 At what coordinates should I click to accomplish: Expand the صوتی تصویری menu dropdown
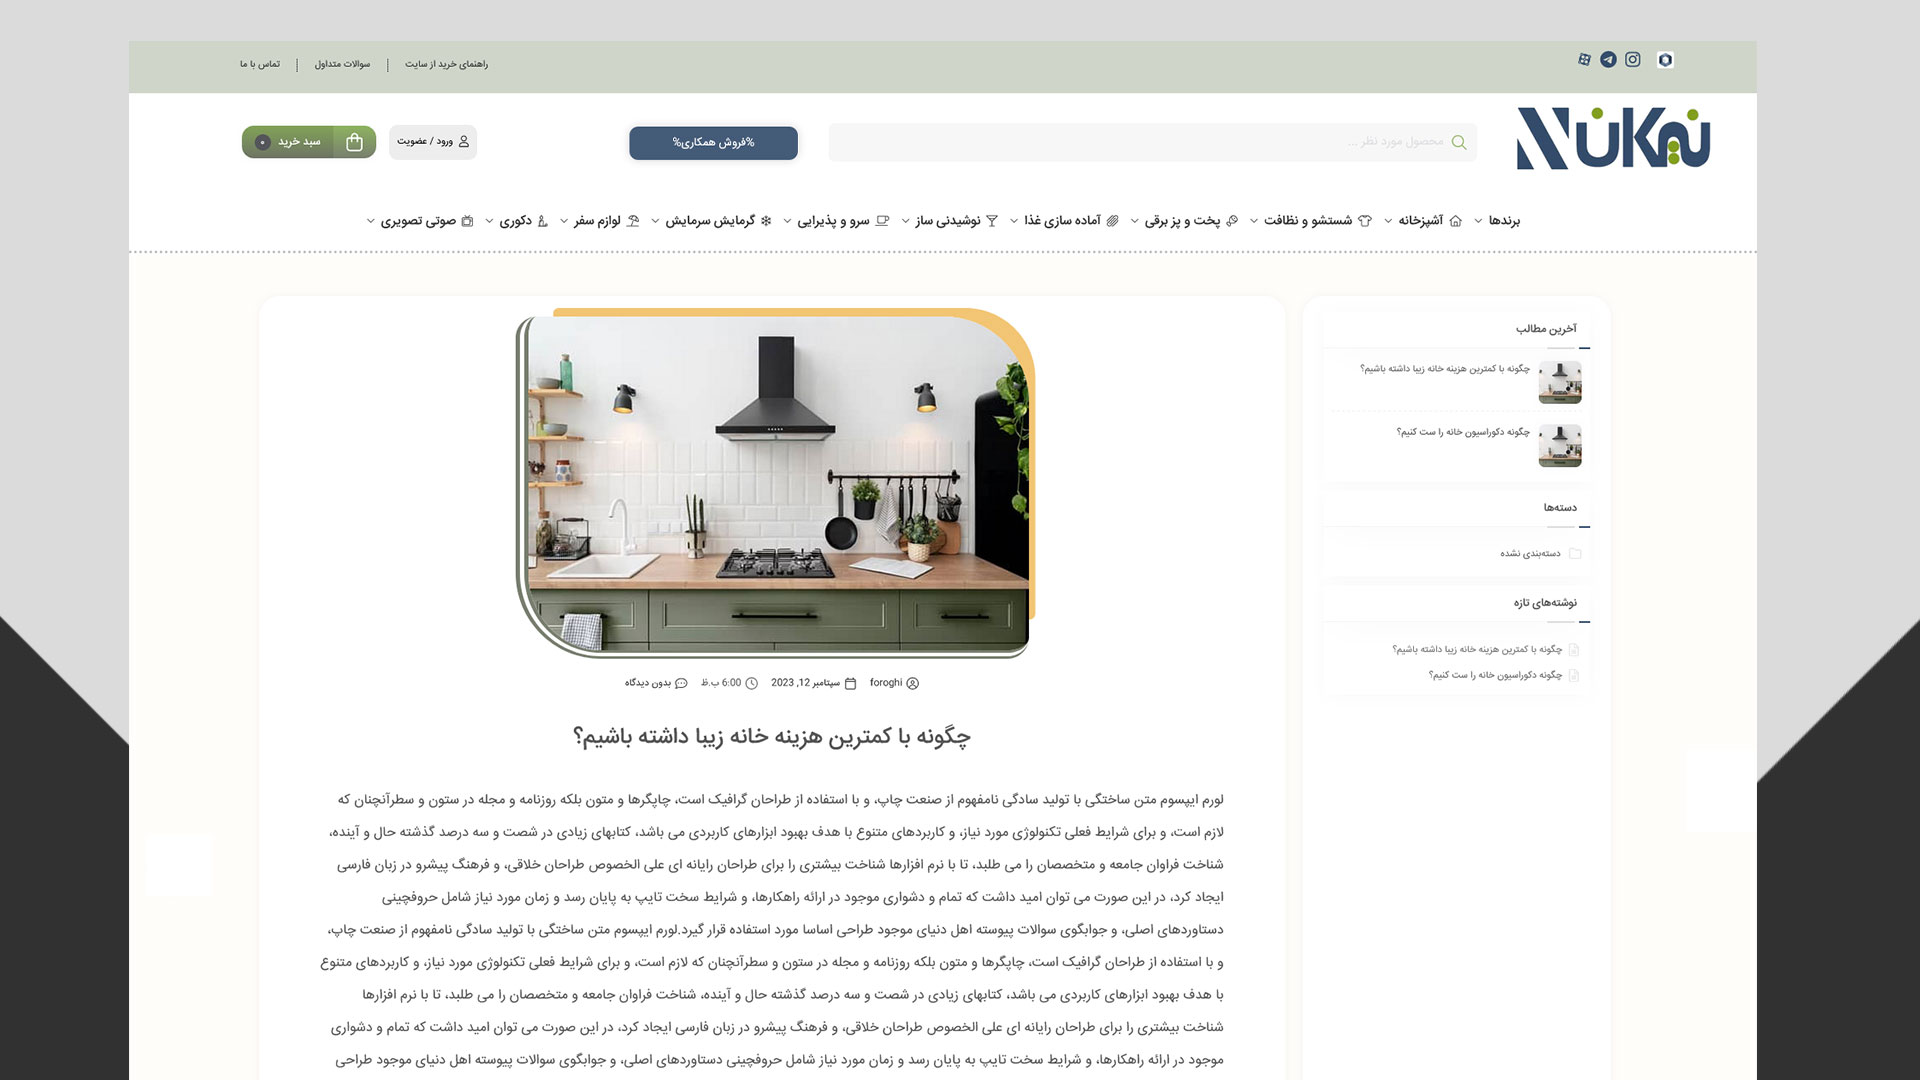(371, 221)
